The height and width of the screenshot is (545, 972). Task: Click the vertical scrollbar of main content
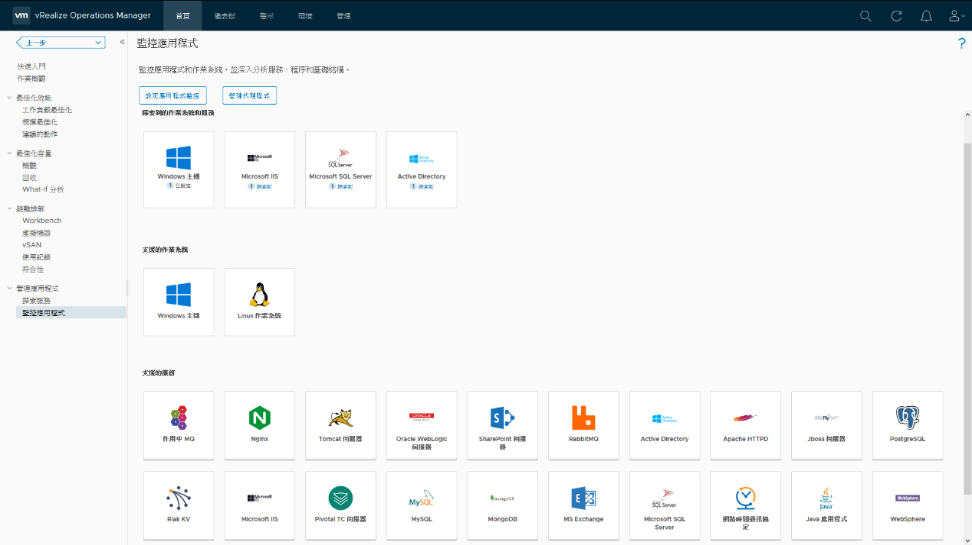(x=967, y=319)
